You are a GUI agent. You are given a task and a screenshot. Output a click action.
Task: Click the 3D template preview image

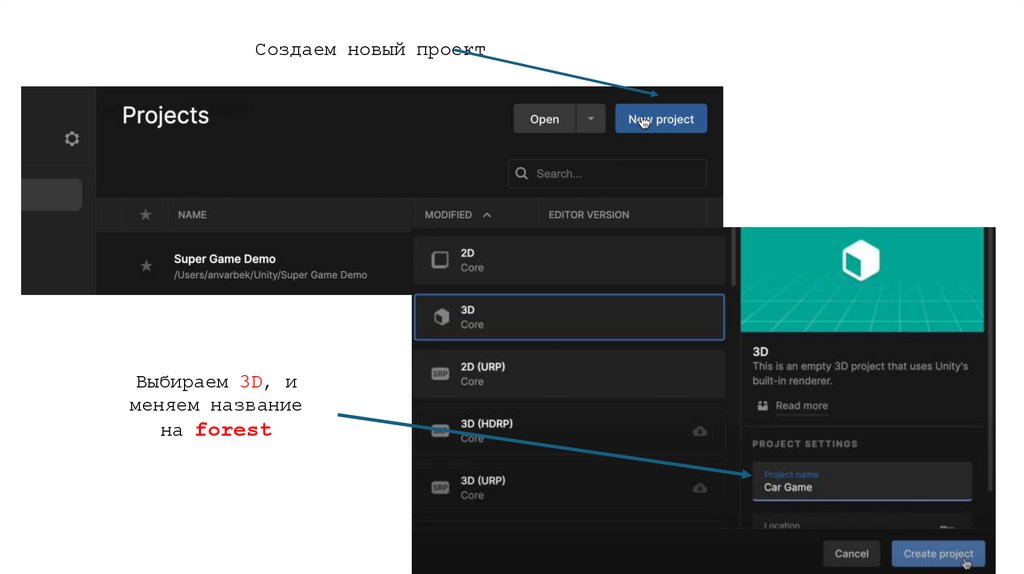click(x=862, y=279)
